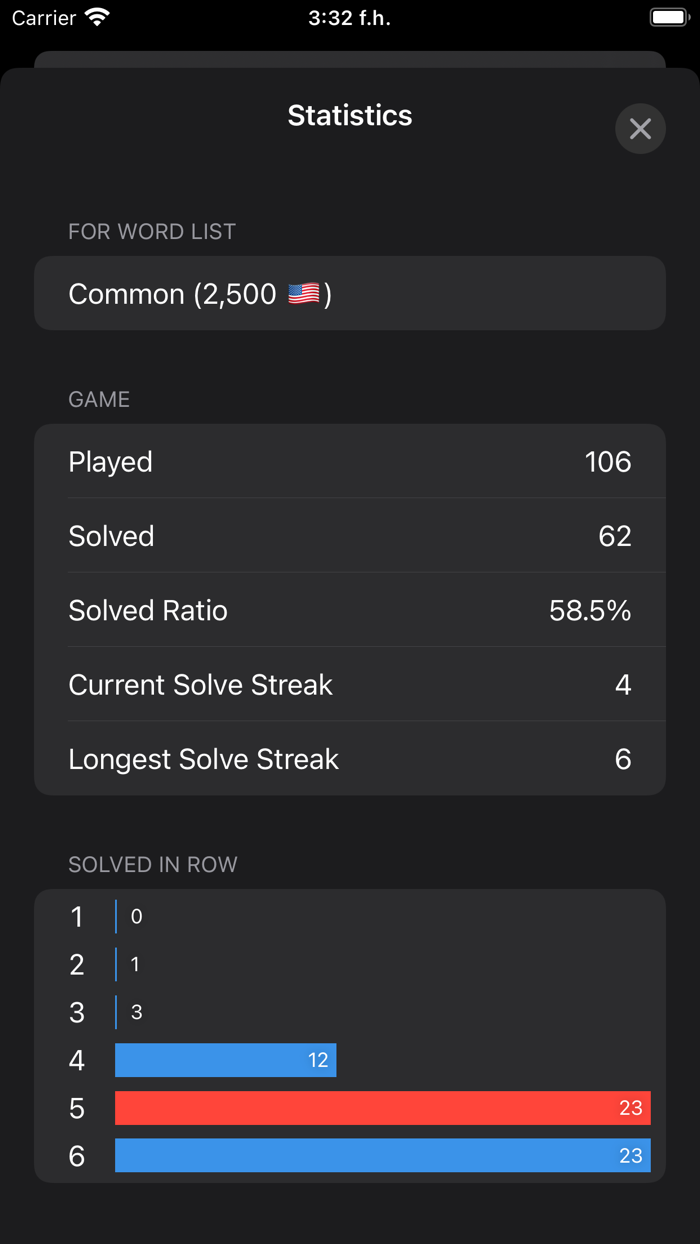The height and width of the screenshot is (1244, 700).
Task: Open the Common word list selector
Action: click(x=349, y=294)
